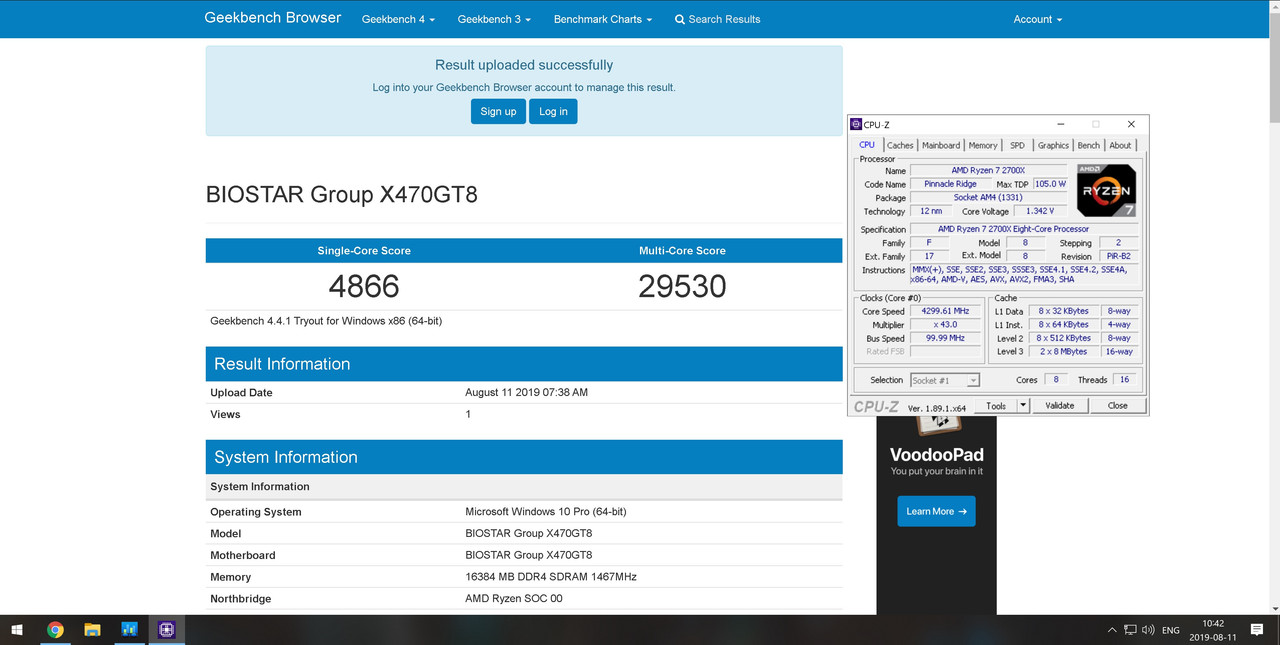The height and width of the screenshot is (645, 1280).
Task: Click the Close button in CPU-Z
Action: [x=1118, y=405]
